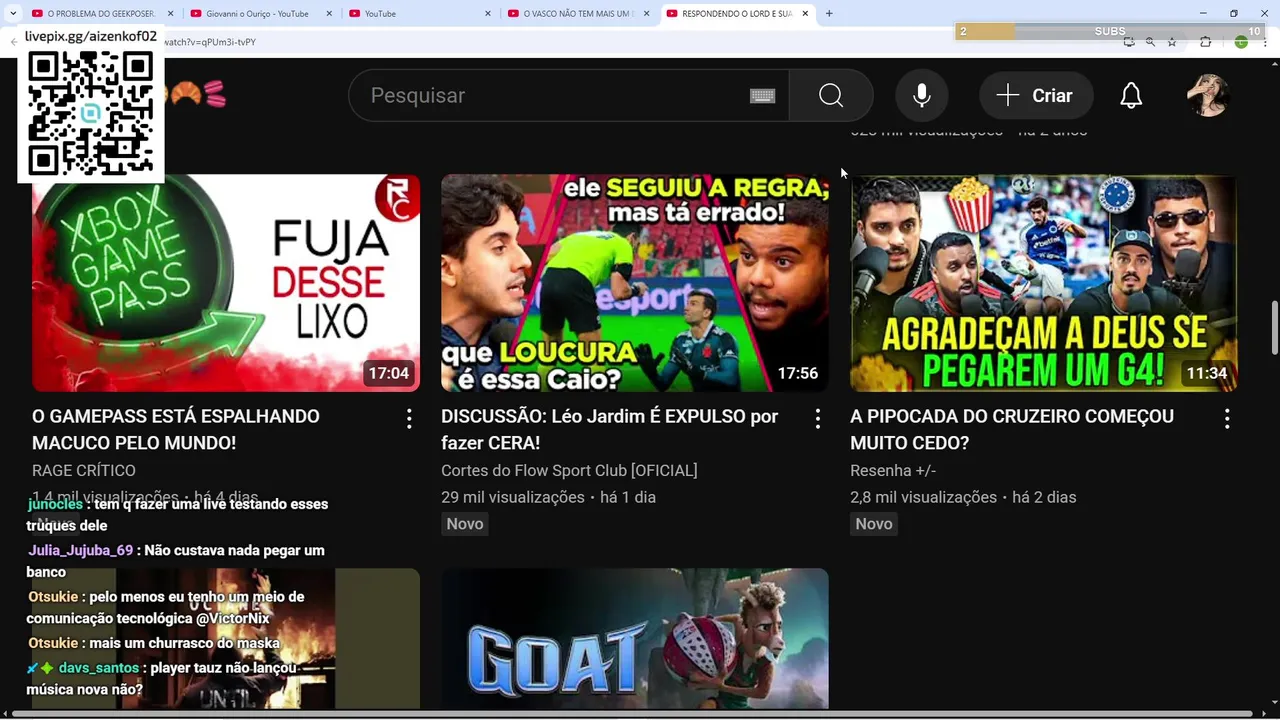
Task: Open title A PIPOCADA DO CRUZEIRO COMEÇOU
Action: 1012,429
